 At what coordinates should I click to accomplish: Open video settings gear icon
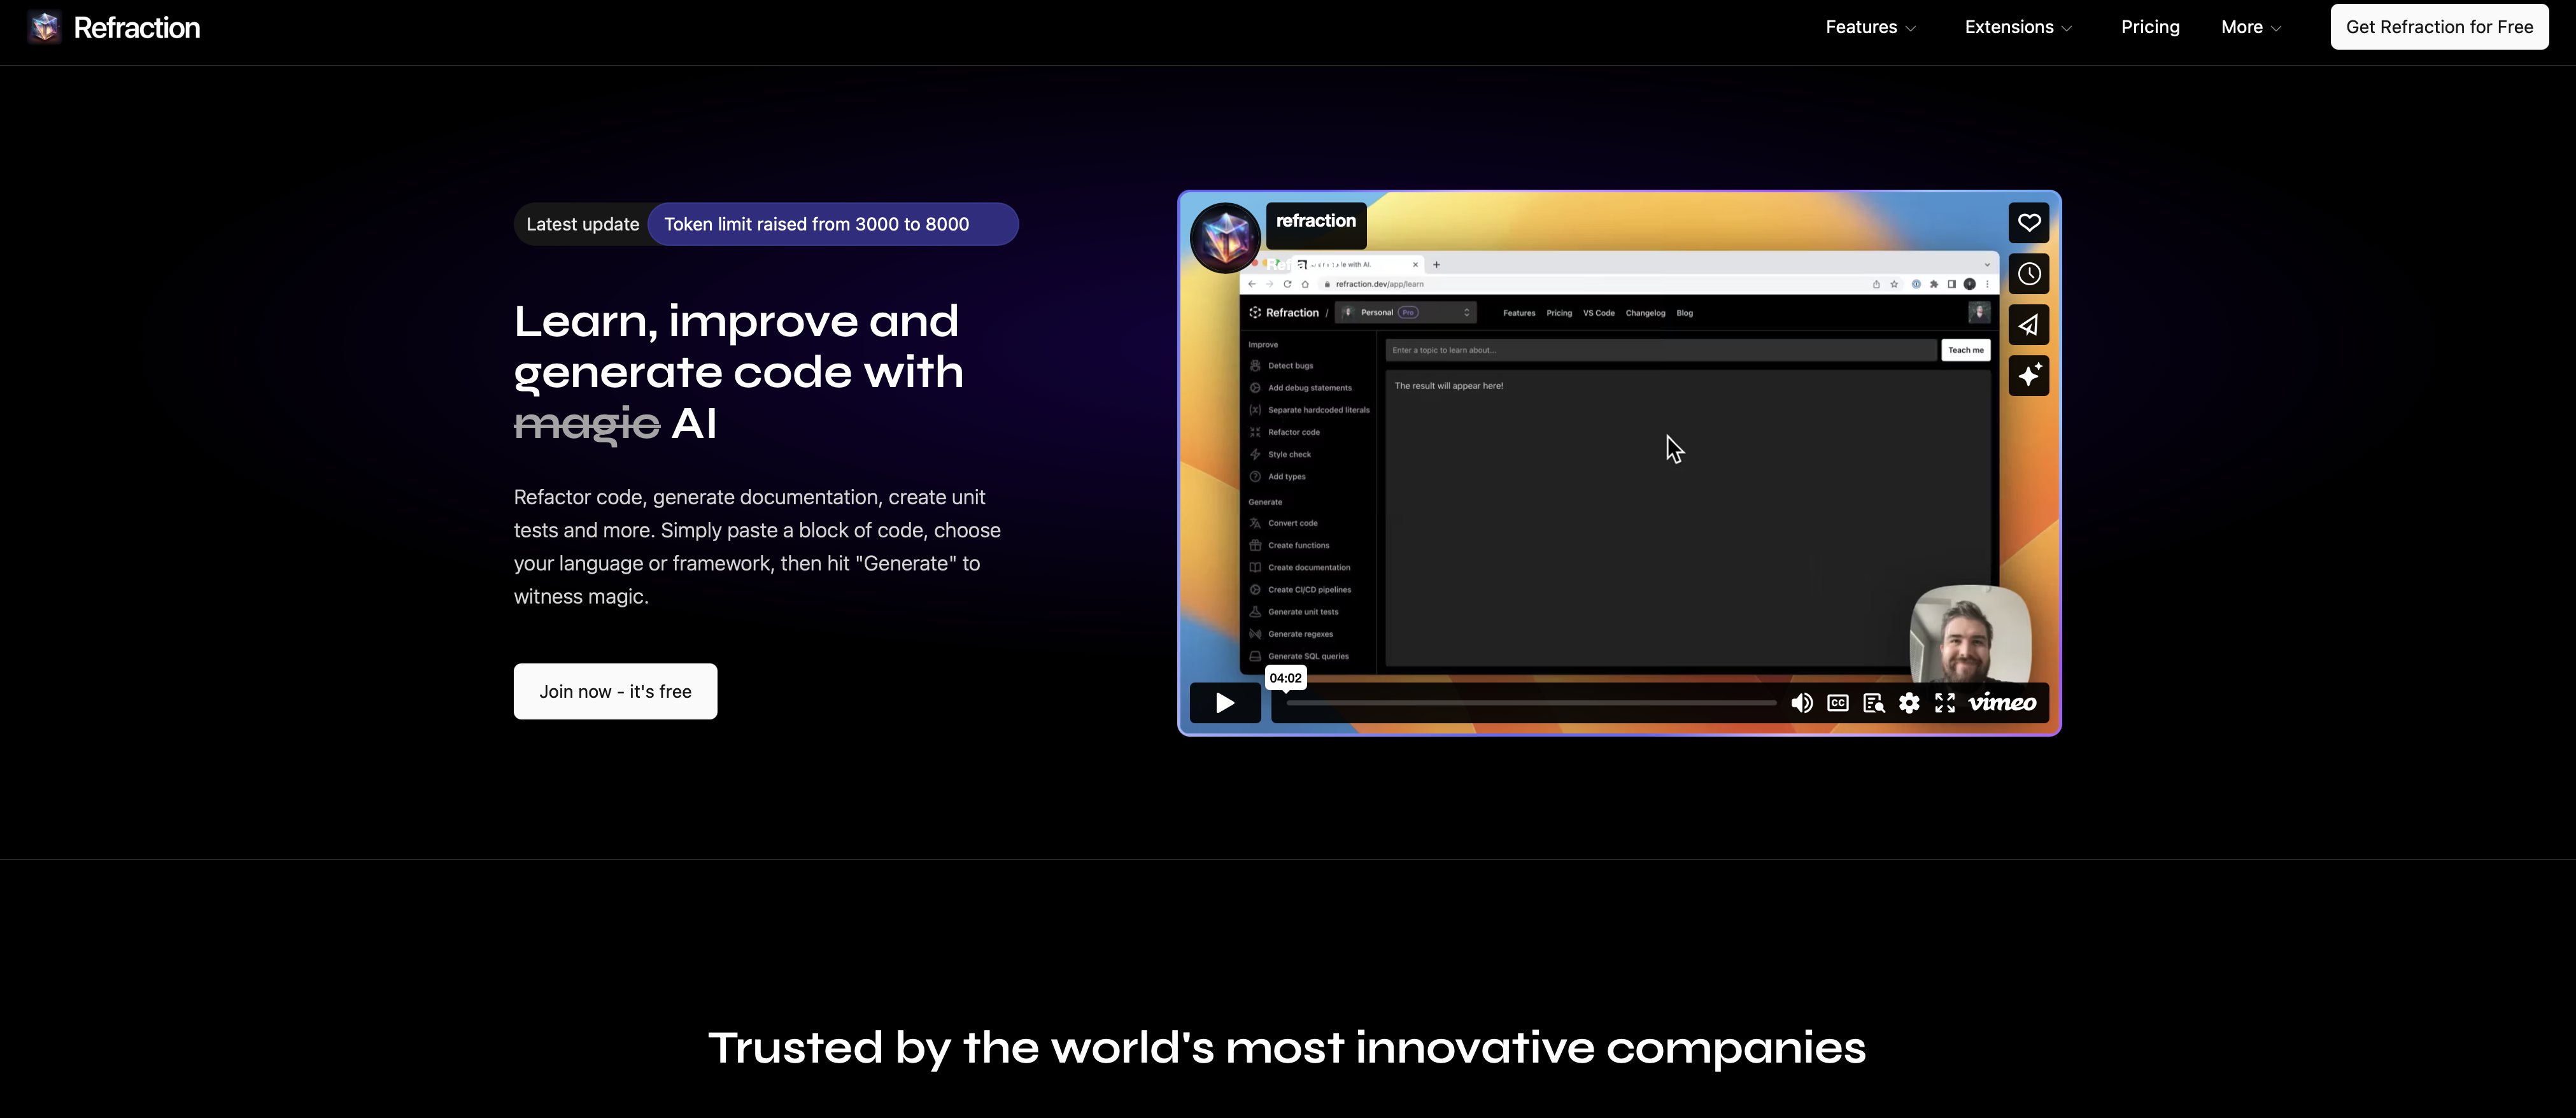tap(1908, 703)
